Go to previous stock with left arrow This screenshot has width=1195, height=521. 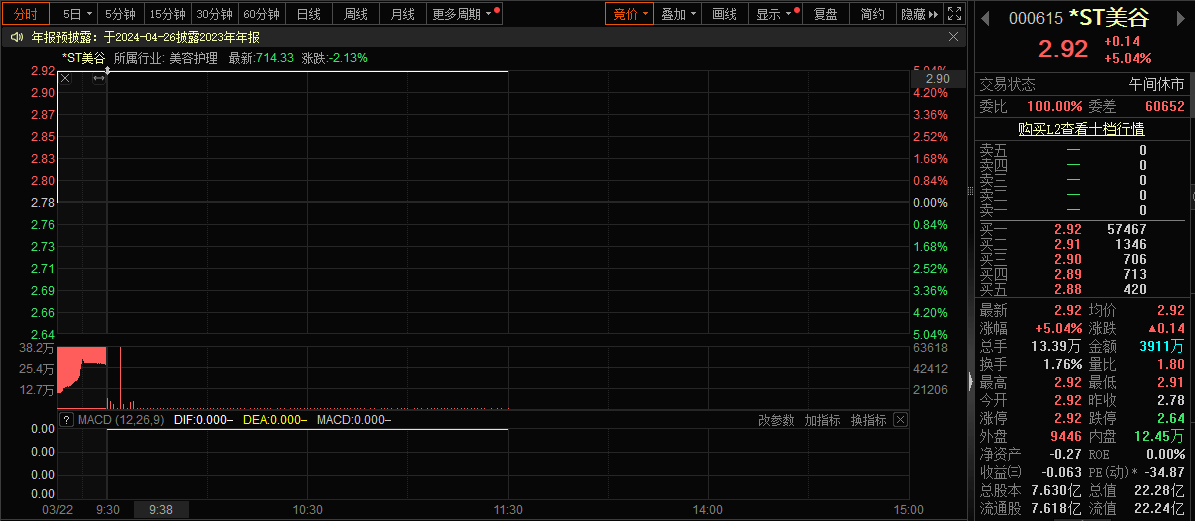984,18
